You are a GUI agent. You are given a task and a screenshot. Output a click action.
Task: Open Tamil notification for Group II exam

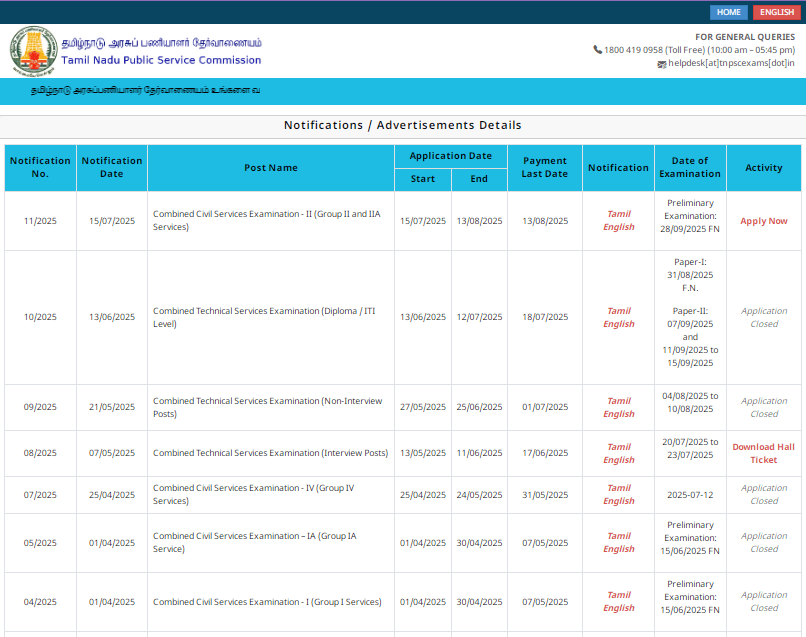[x=618, y=213]
